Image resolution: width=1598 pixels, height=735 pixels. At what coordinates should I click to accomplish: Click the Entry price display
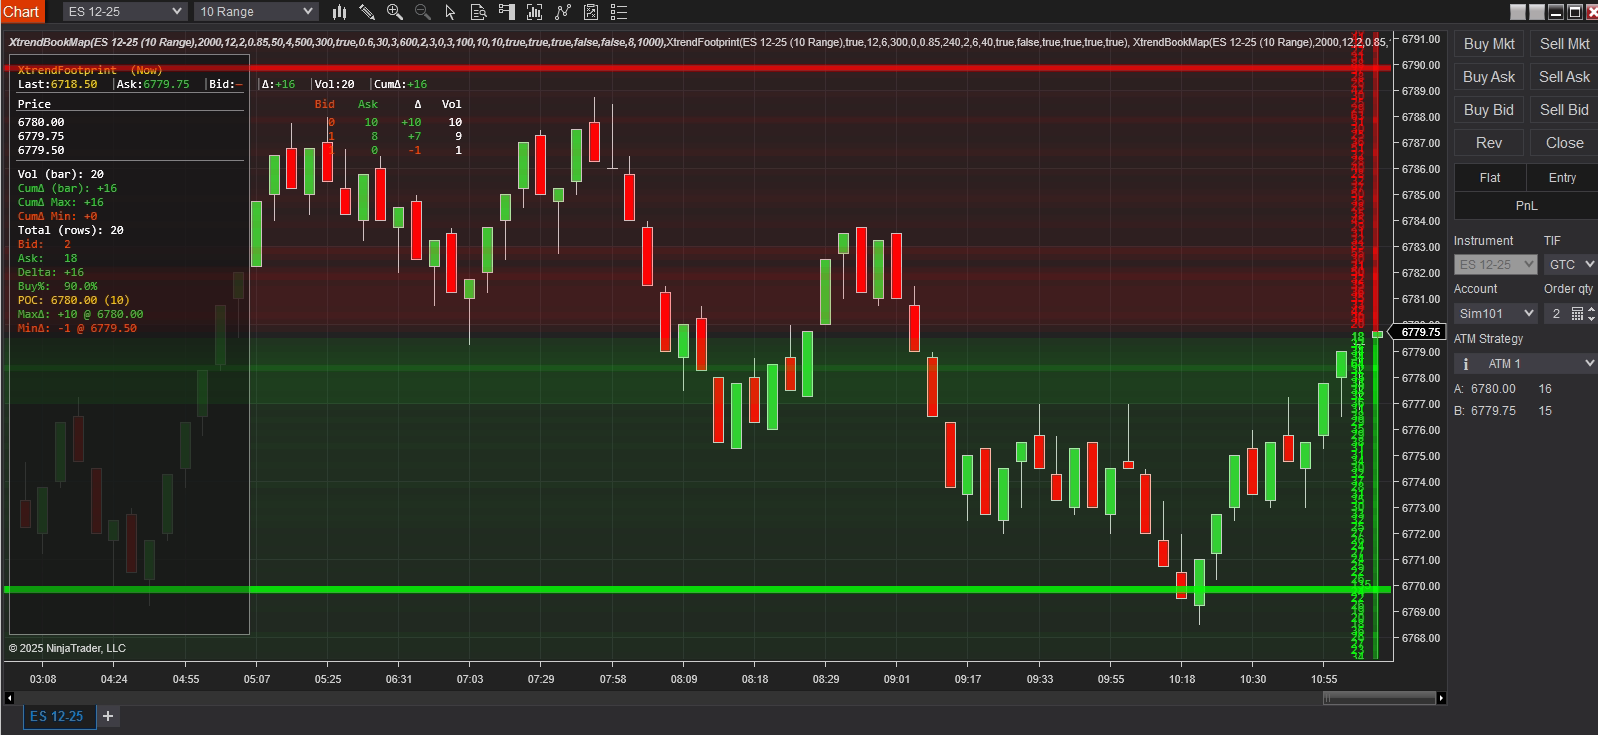(1562, 178)
